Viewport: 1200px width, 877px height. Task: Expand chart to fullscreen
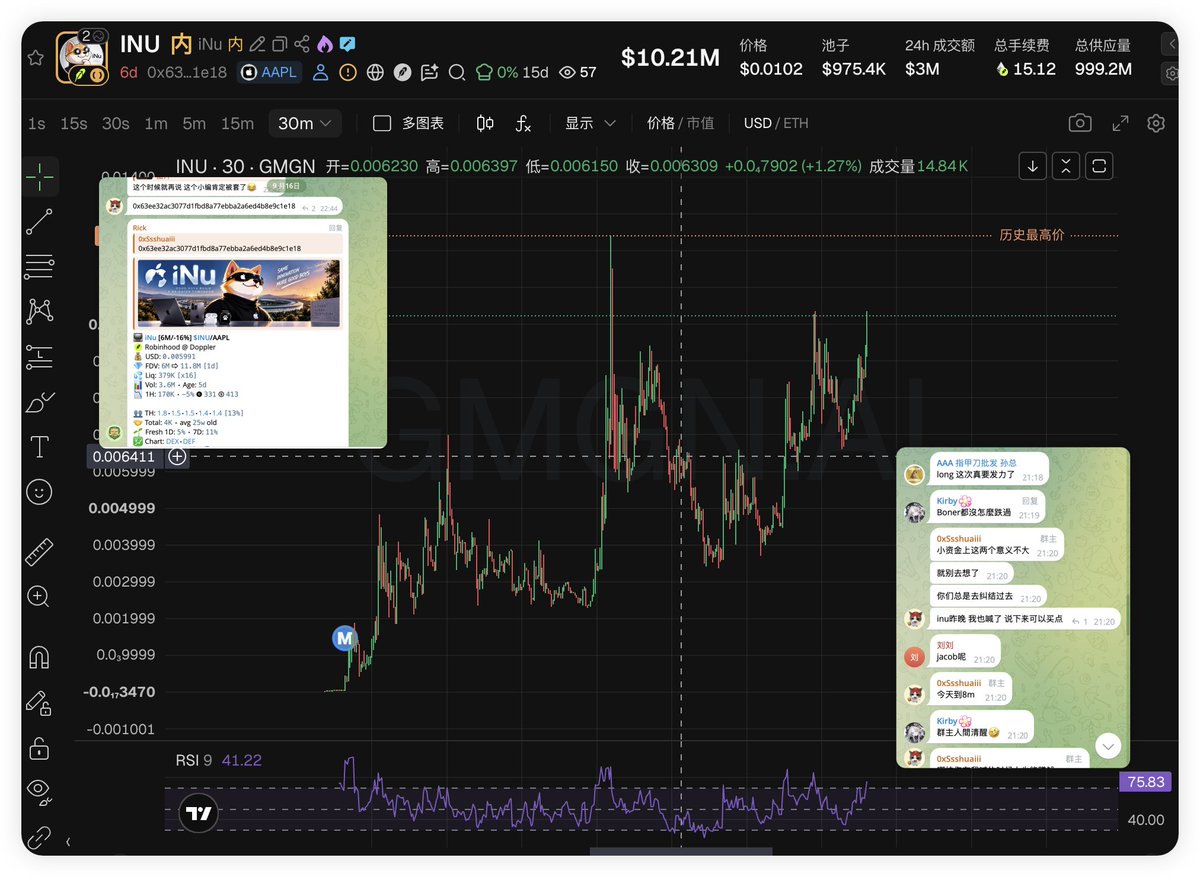tap(1121, 123)
